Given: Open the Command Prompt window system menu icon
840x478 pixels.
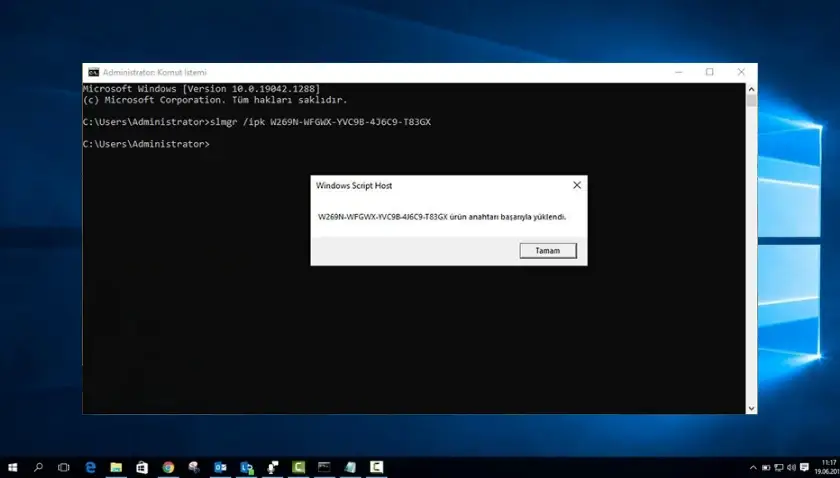Looking at the screenshot, I should pos(94,72).
